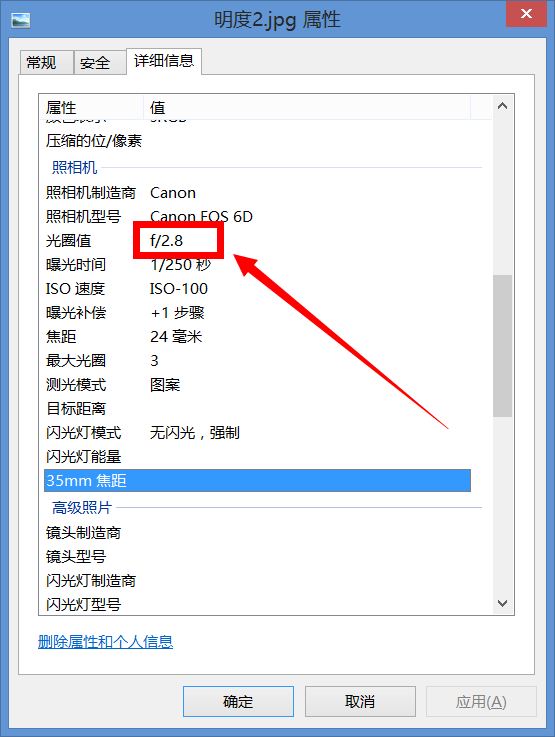555x737 pixels.
Task: Select the 镜头型号 property row
Action: pyautogui.click(x=257, y=557)
